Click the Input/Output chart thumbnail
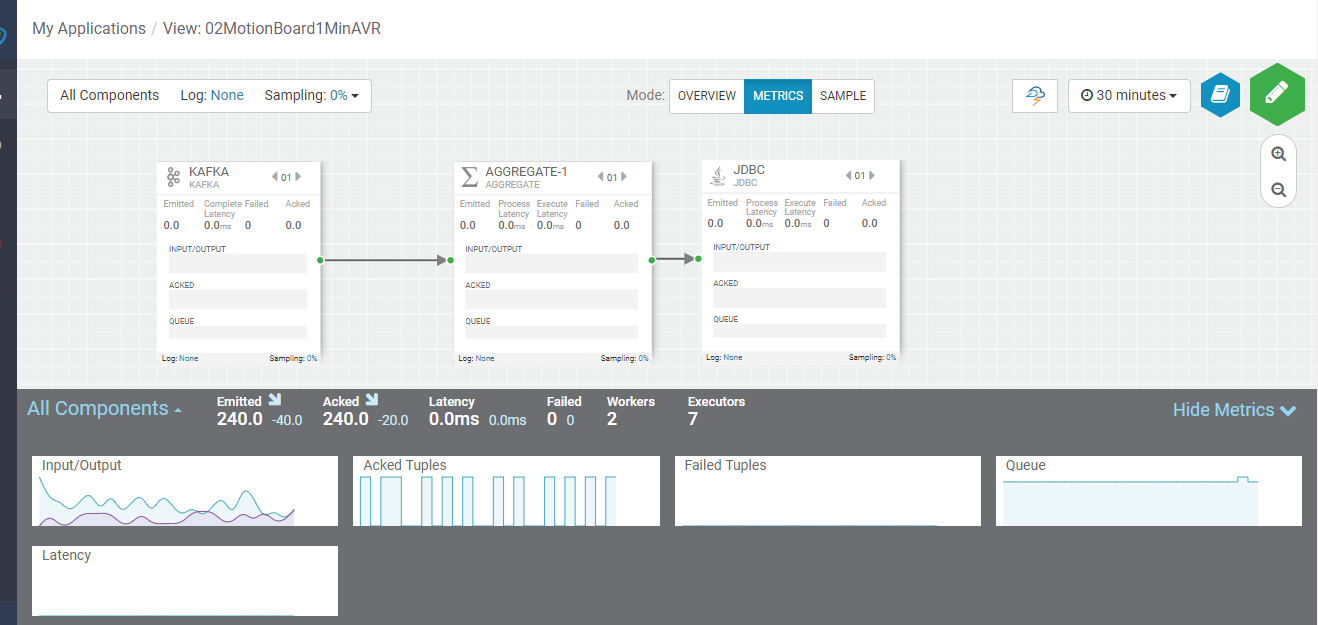The height and width of the screenshot is (625, 1318). coord(185,491)
